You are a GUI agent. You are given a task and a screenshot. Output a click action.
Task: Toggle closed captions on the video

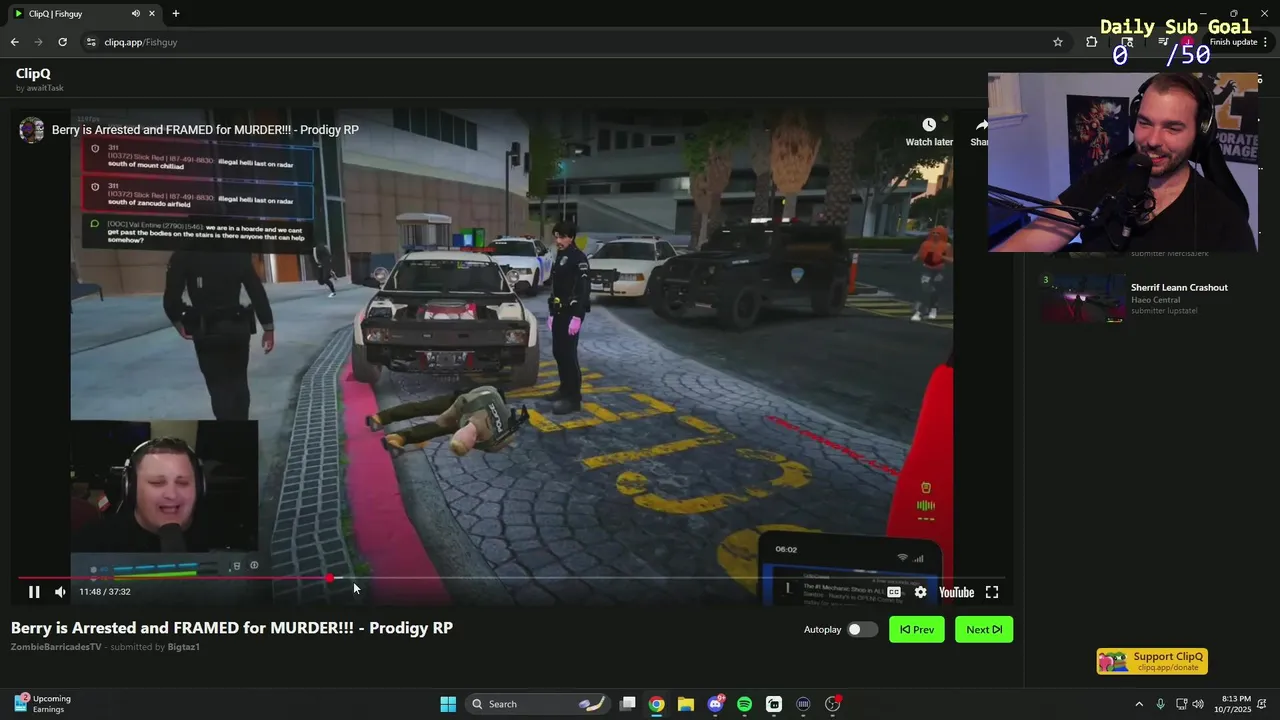point(894,592)
